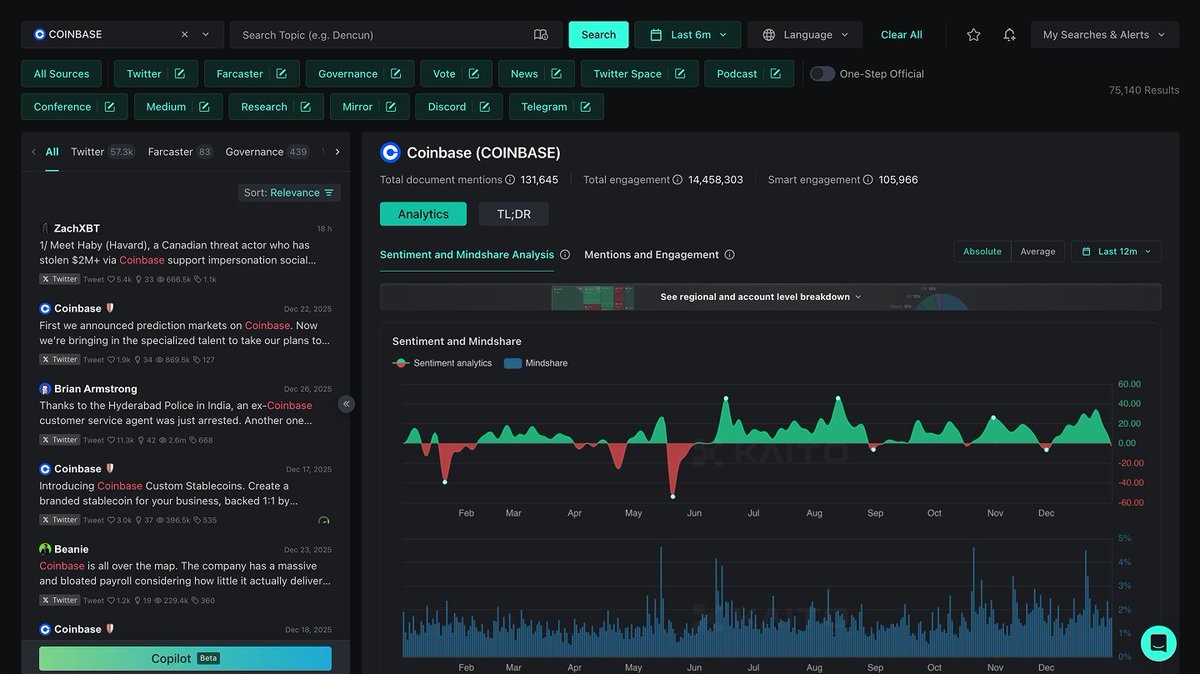The height and width of the screenshot is (674, 1200).
Task: Enable the One-Step Official toggle
Action: click(823, 73)
